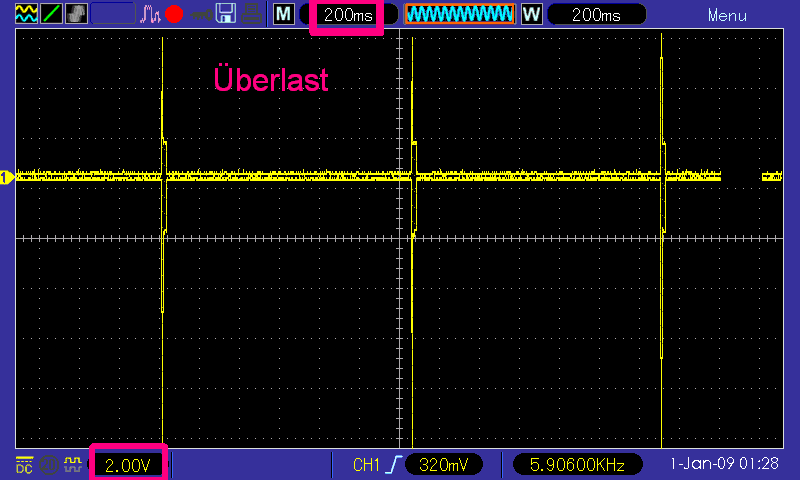Image resolution: width=800 pixels, height=480 pixels.
Task: Click the W window timebase icon
Action: click(x=531, y=14)
